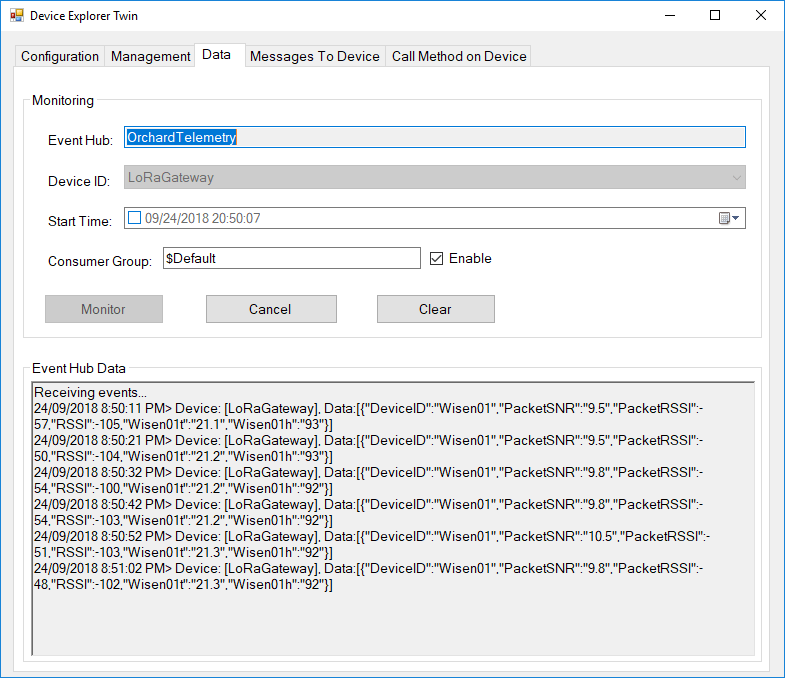
Task: Uncheck the Enable consumer group checkbox
Action: coord(436,258)
